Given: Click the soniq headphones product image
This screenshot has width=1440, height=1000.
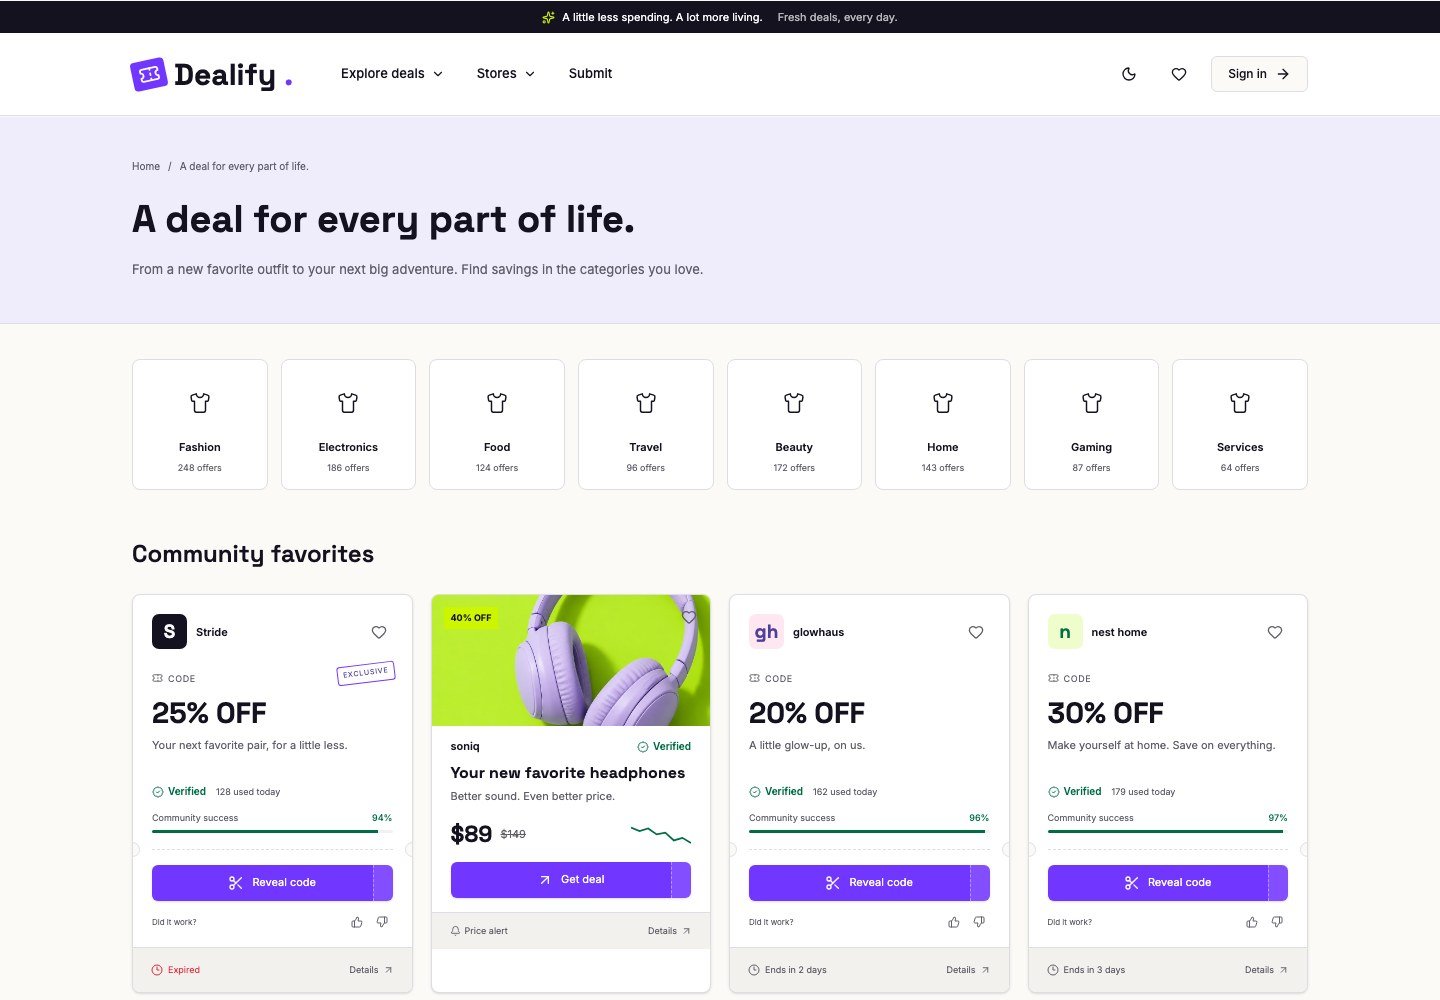Looking at the screenshot, I should click(571, 661).
